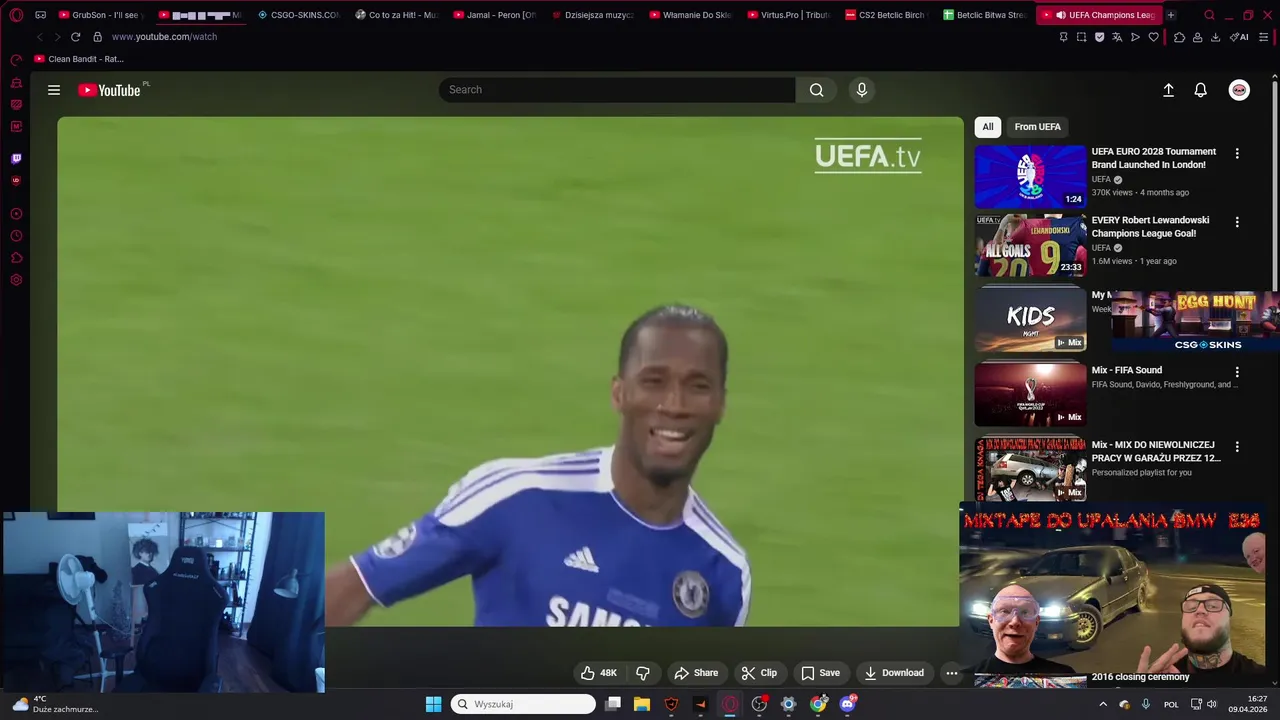Click the translate page icon
Image resolution: width=1280 pixels, height=720 pixels.
1117,37
